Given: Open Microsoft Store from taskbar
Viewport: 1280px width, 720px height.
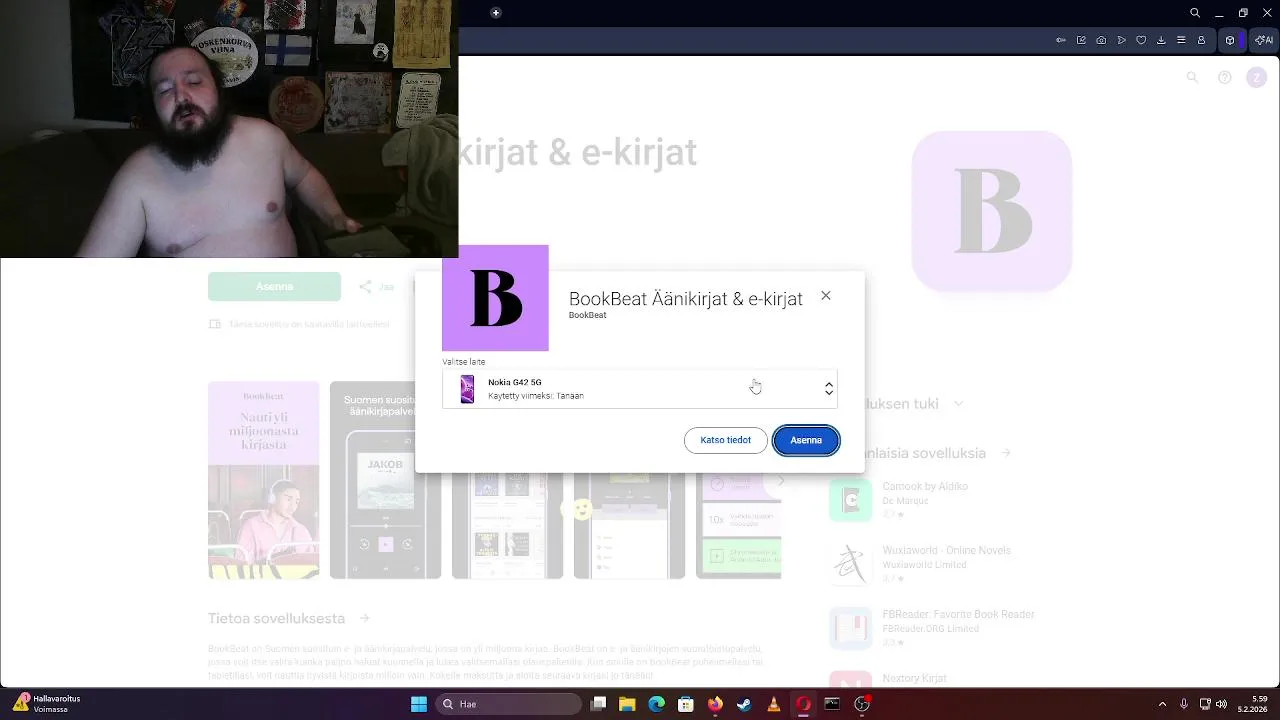Looking at the screenshot, I should coord(686,704).
